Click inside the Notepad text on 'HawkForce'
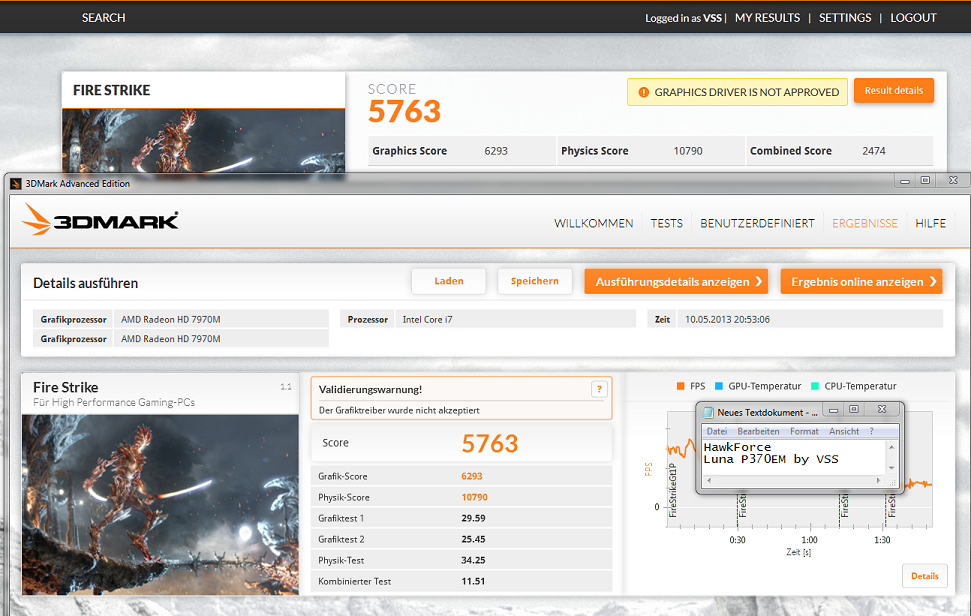This screenshot has height=616, width=971. point(737,447)
